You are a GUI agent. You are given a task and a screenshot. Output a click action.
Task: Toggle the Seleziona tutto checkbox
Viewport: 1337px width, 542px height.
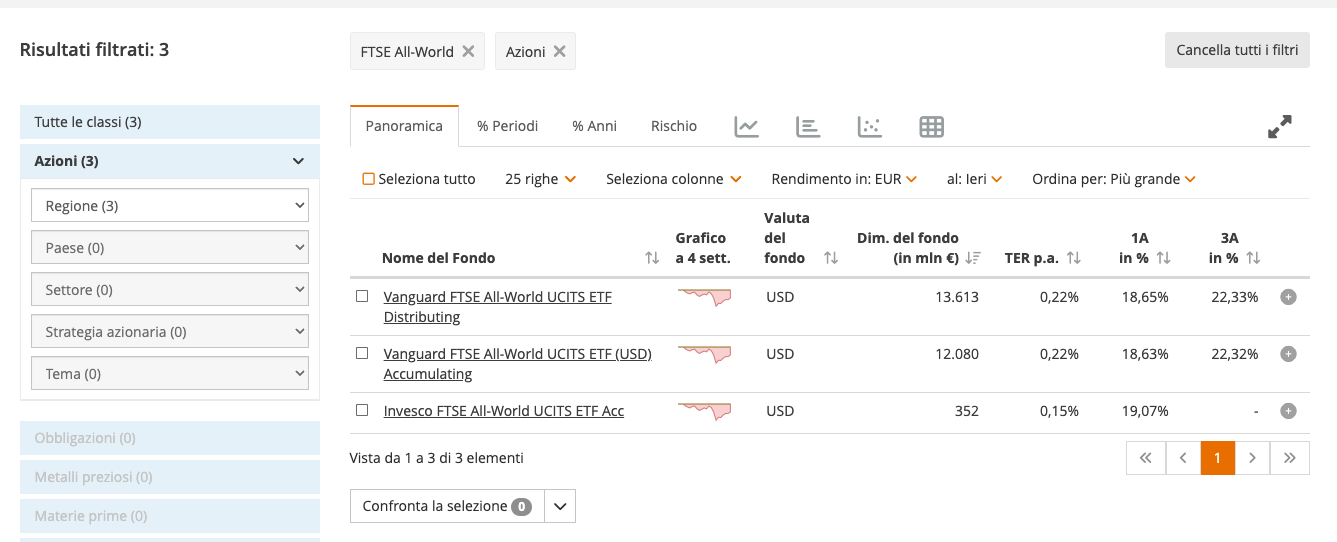(368, 179)
